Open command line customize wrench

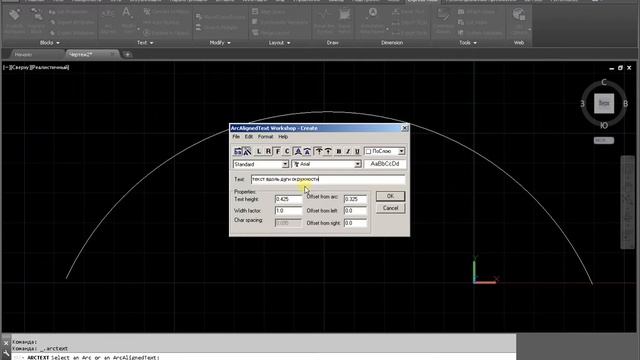pyautogui.click(x=6, y=354)
